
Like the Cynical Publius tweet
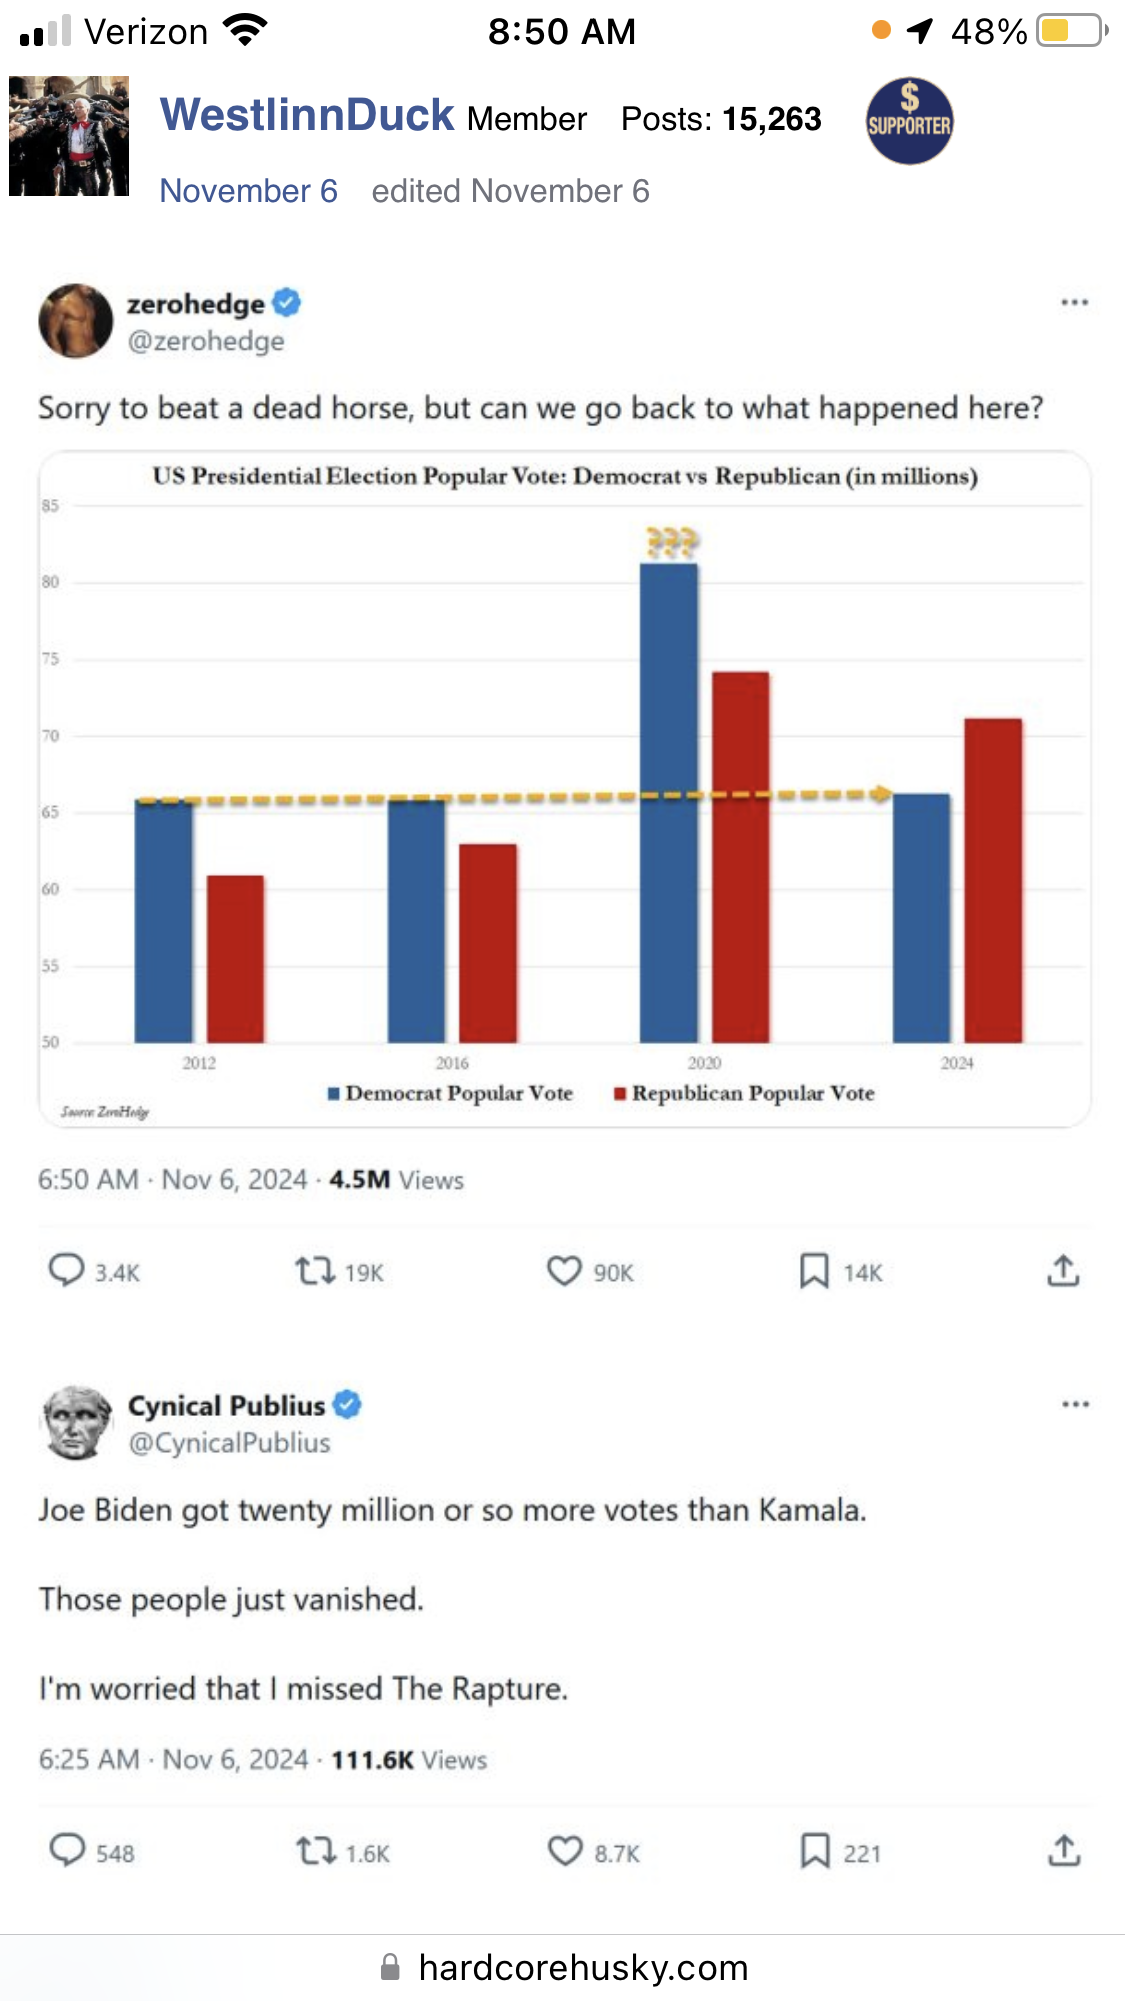pyautogui.click(x=565, y=1851)
